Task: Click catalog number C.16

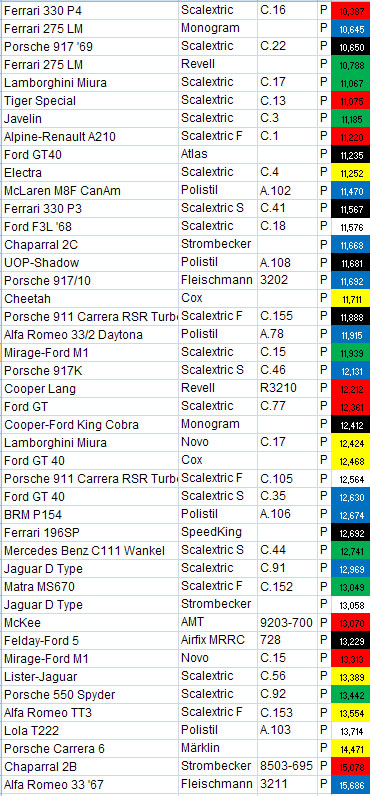Action: point(287,10)
